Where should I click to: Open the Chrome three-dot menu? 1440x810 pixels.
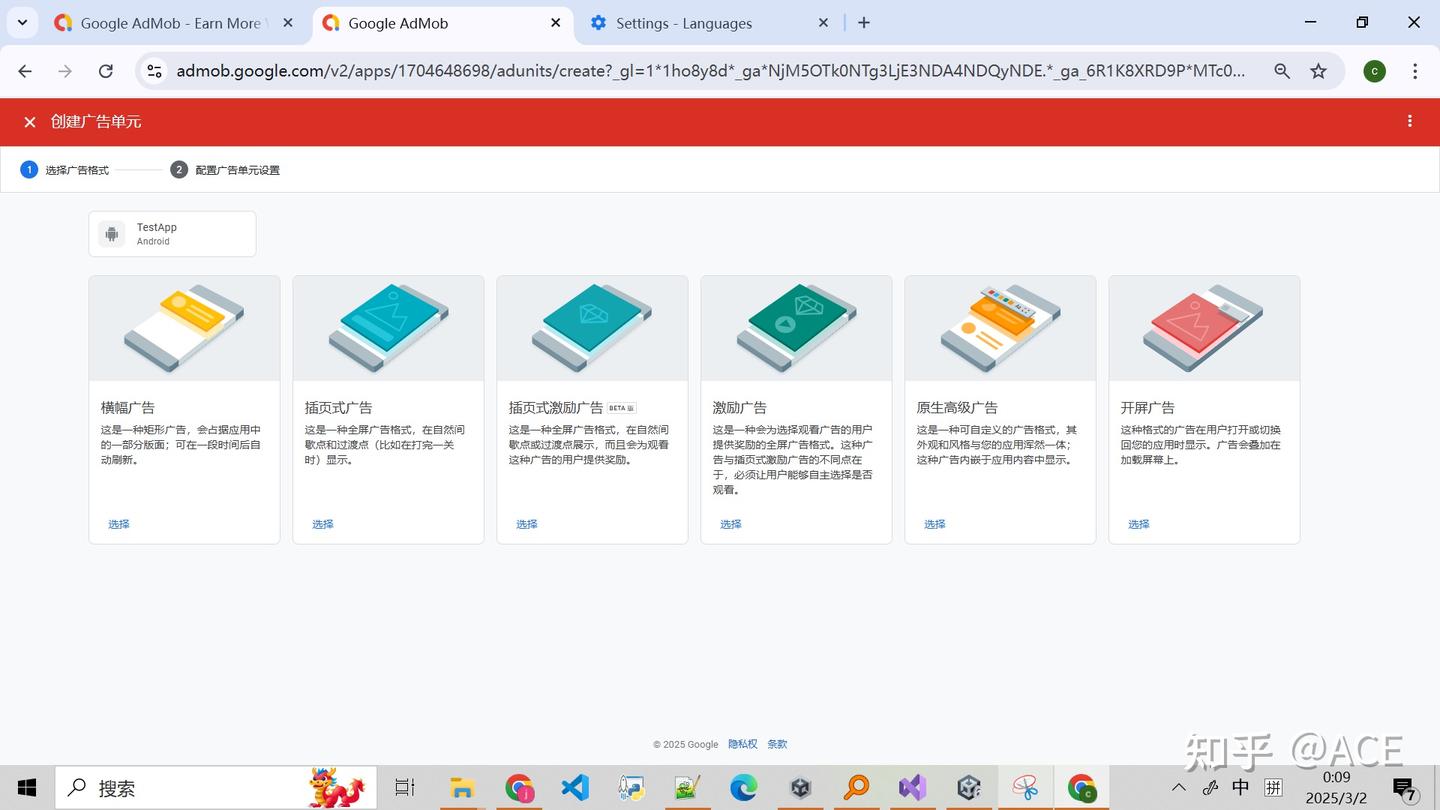click(1415, 71)
